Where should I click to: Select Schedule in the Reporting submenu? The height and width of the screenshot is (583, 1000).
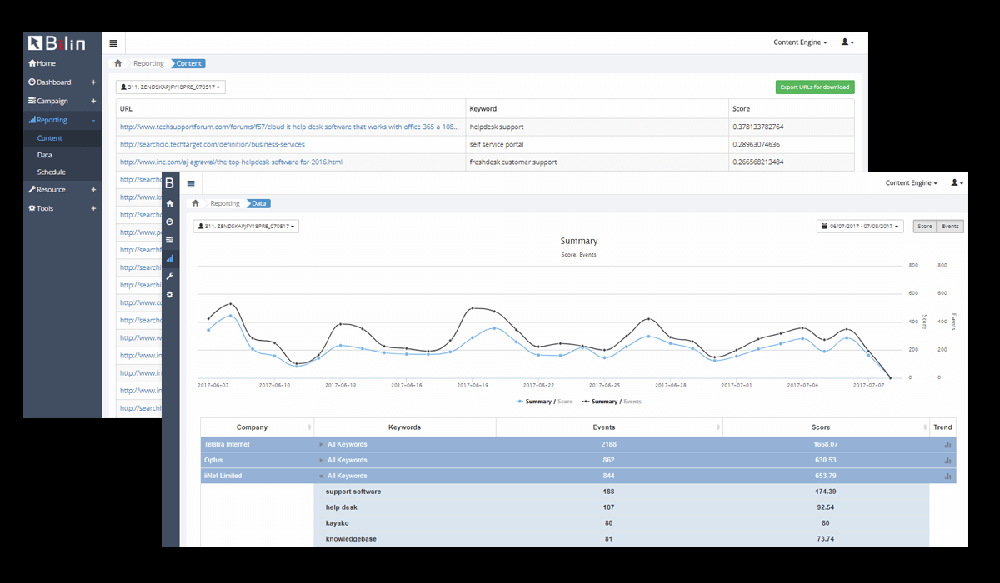click(51, 172)
